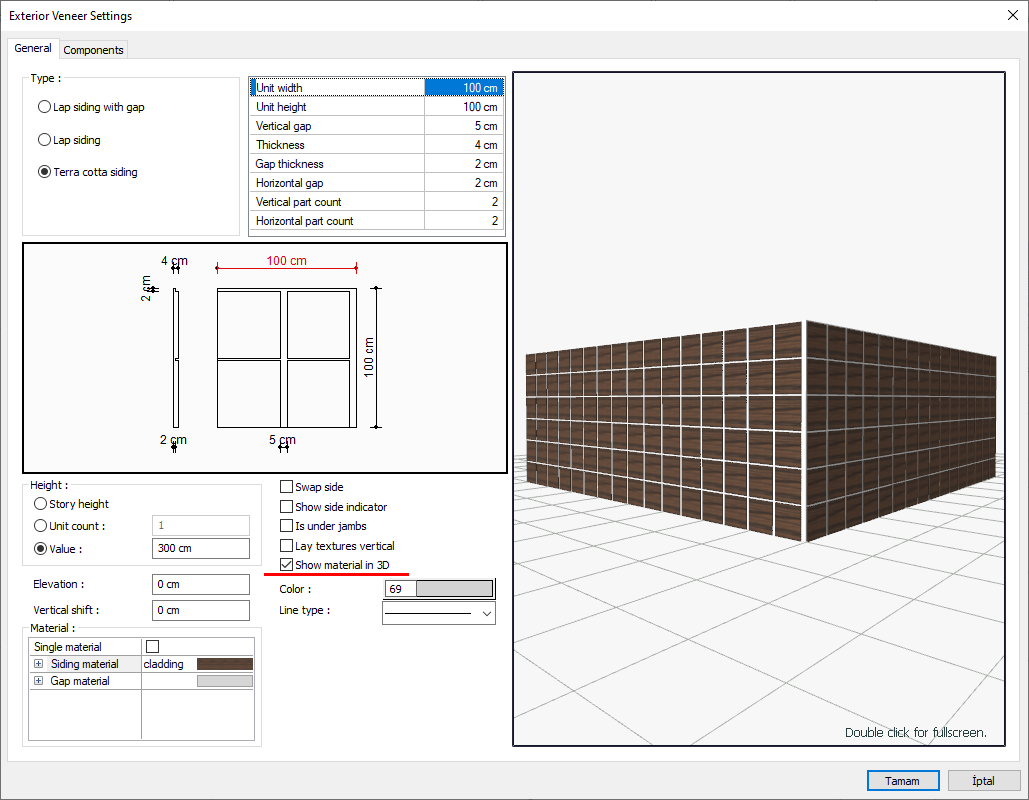This screenshot has height=800, width=1029.
Task: Select the Vertical gap value cell
Action: pyautogui.click(x=464, y=126)
